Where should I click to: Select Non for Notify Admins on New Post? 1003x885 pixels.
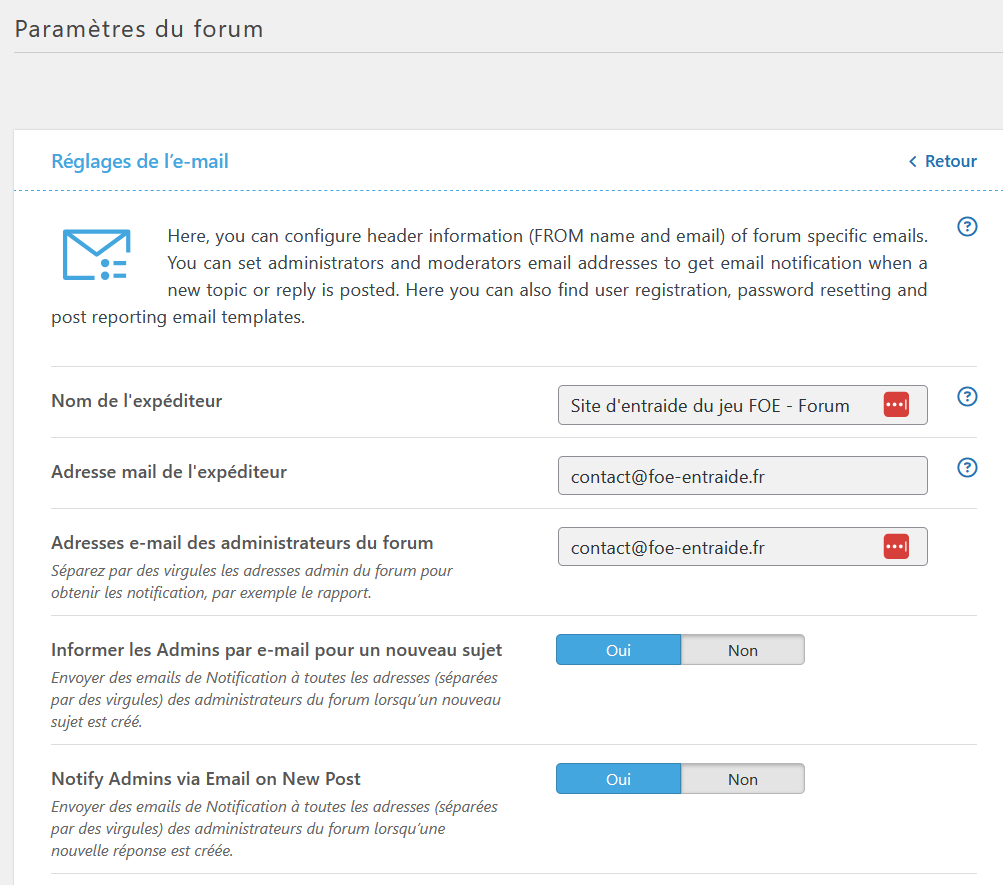(742, 779)
